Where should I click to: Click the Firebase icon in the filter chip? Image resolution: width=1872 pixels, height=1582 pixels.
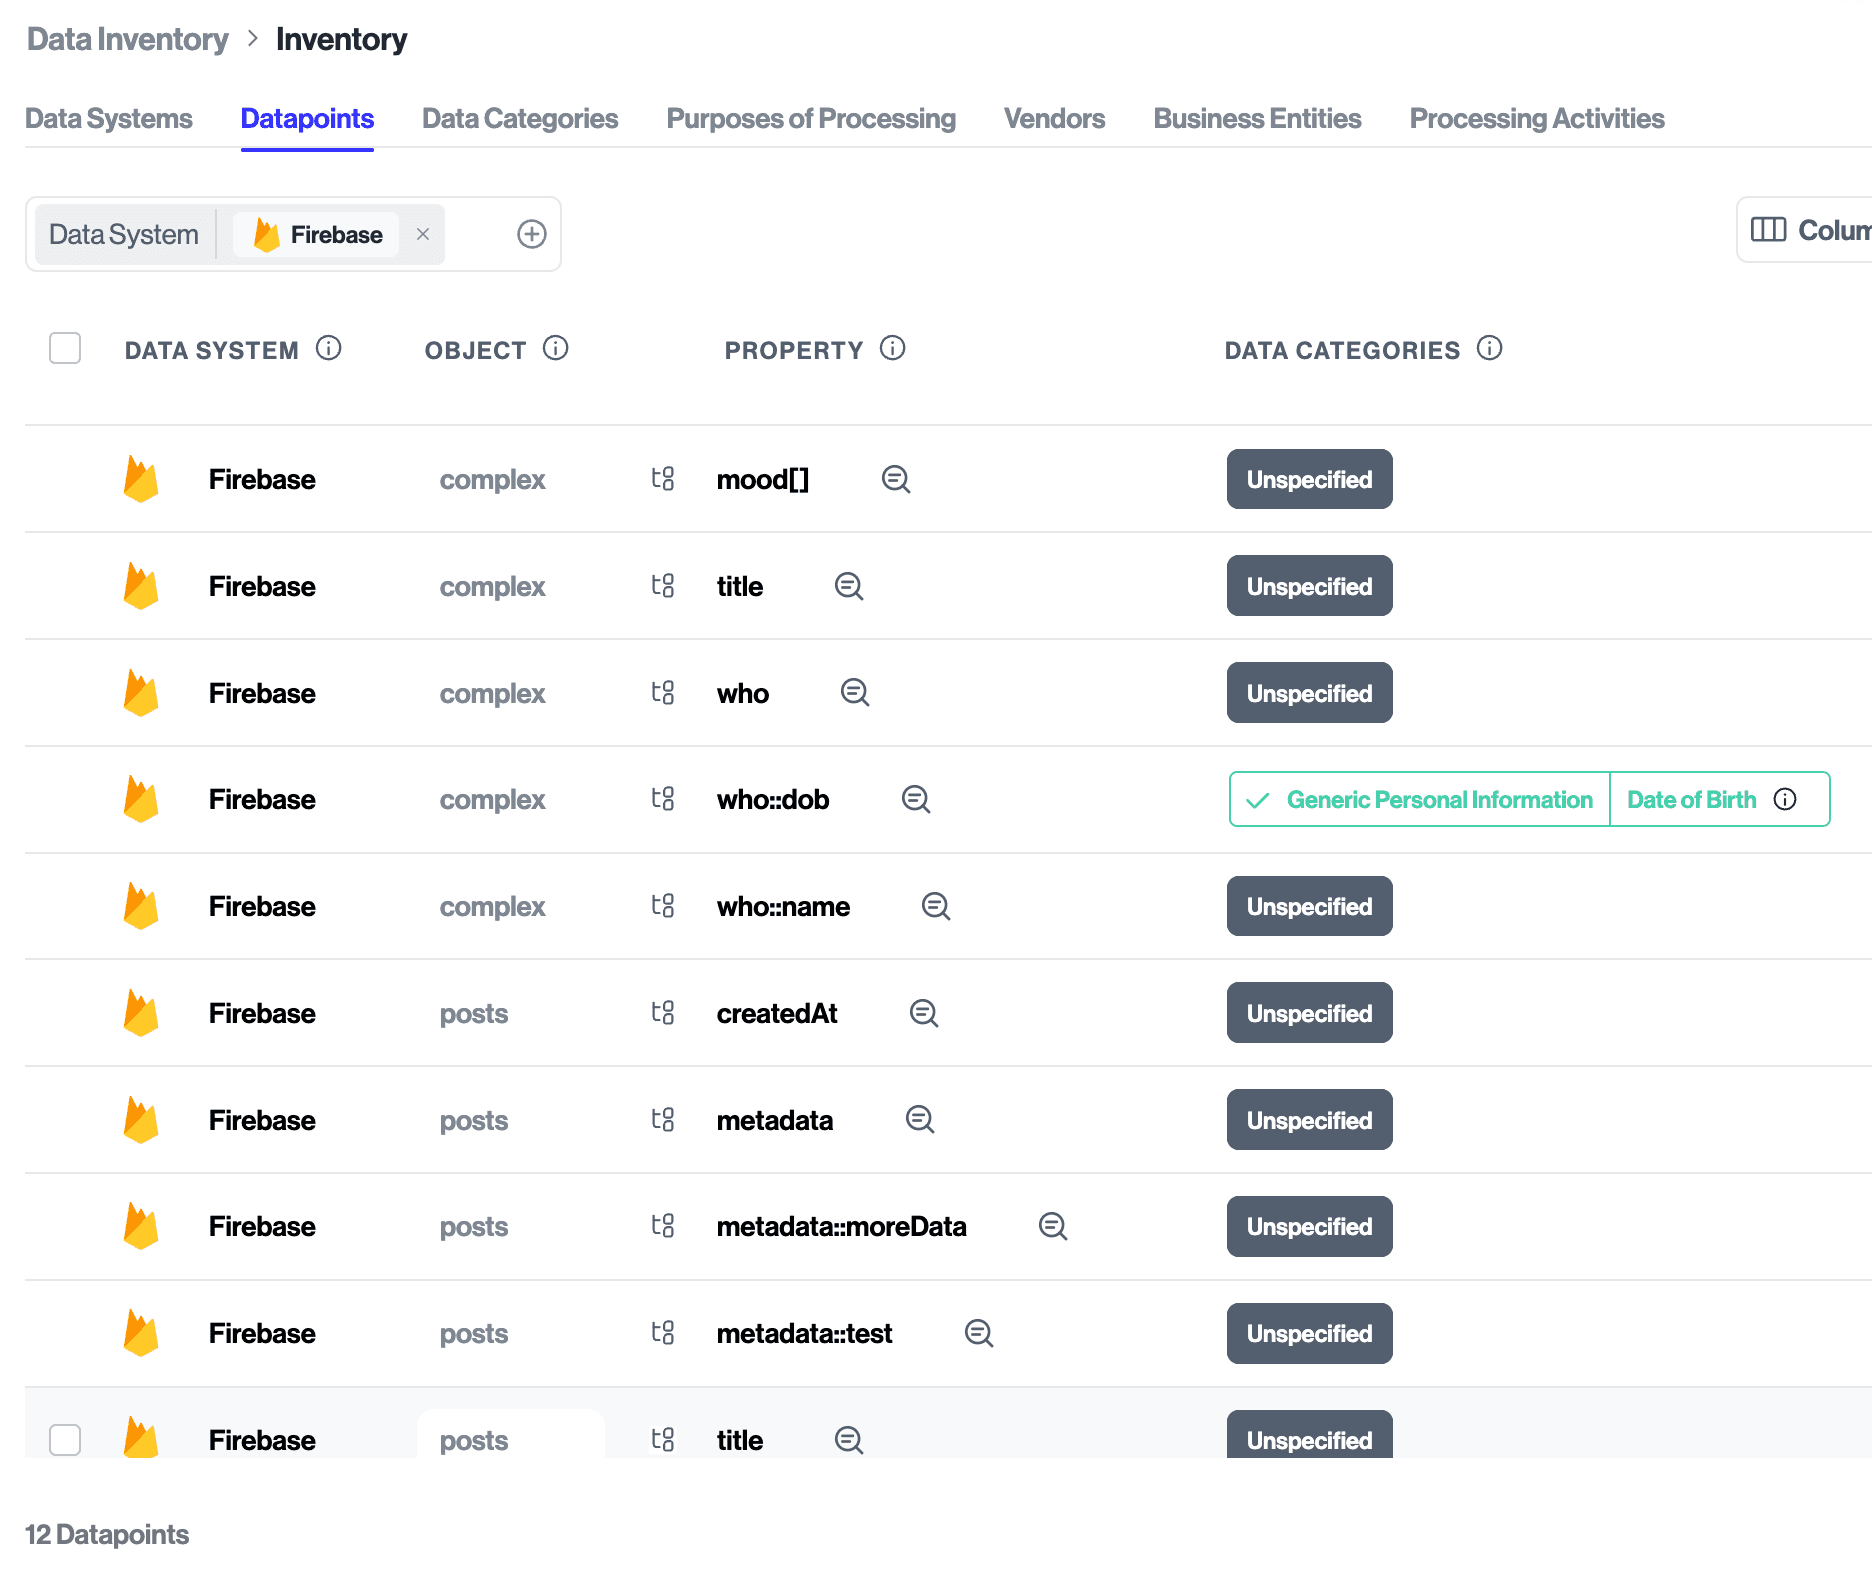coord(268,234)
